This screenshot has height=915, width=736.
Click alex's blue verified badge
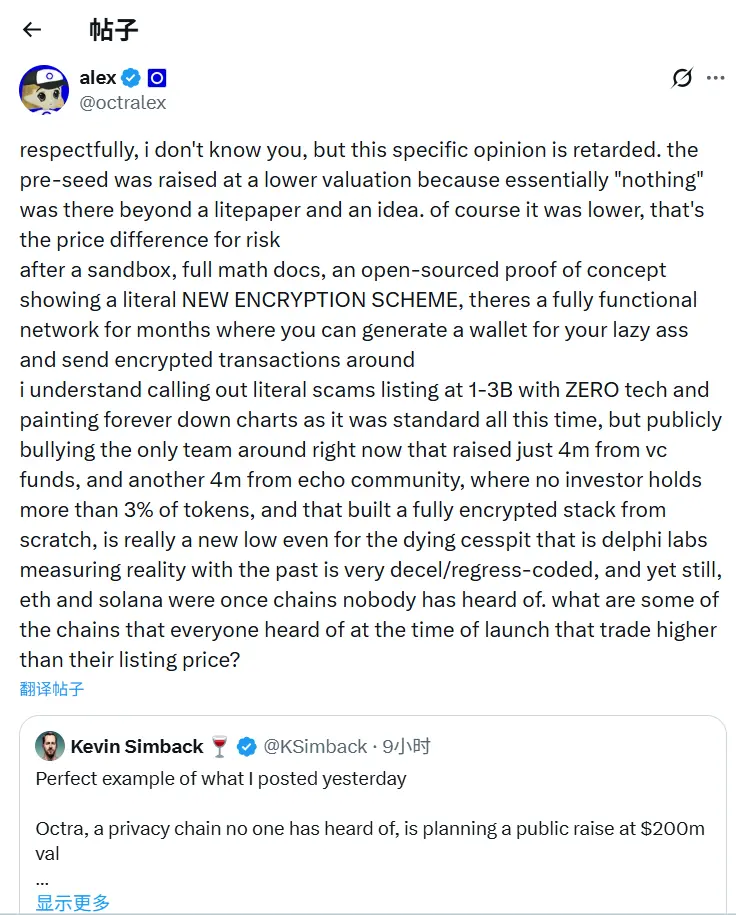click(x=132, y=78)
